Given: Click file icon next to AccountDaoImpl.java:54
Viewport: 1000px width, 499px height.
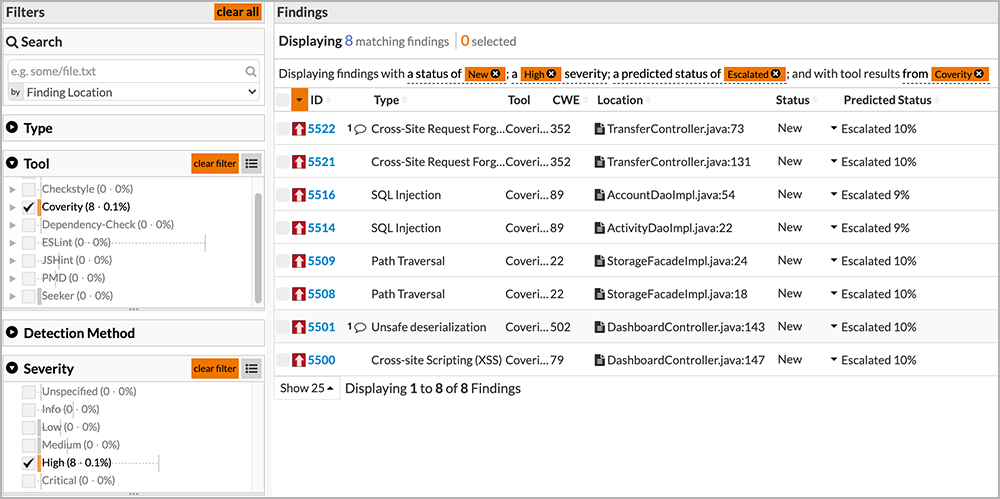Looking at the screenshot, I should 599,195.
